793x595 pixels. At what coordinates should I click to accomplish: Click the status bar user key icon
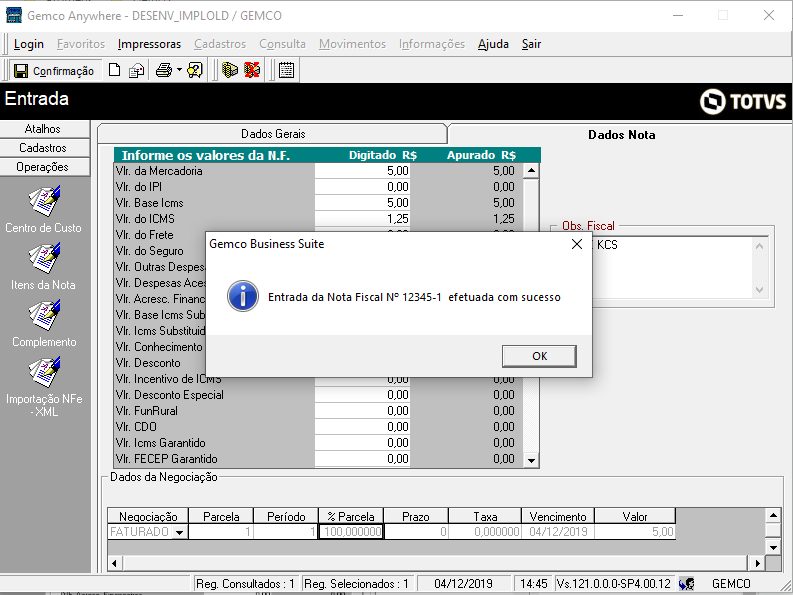click(687, 584)
